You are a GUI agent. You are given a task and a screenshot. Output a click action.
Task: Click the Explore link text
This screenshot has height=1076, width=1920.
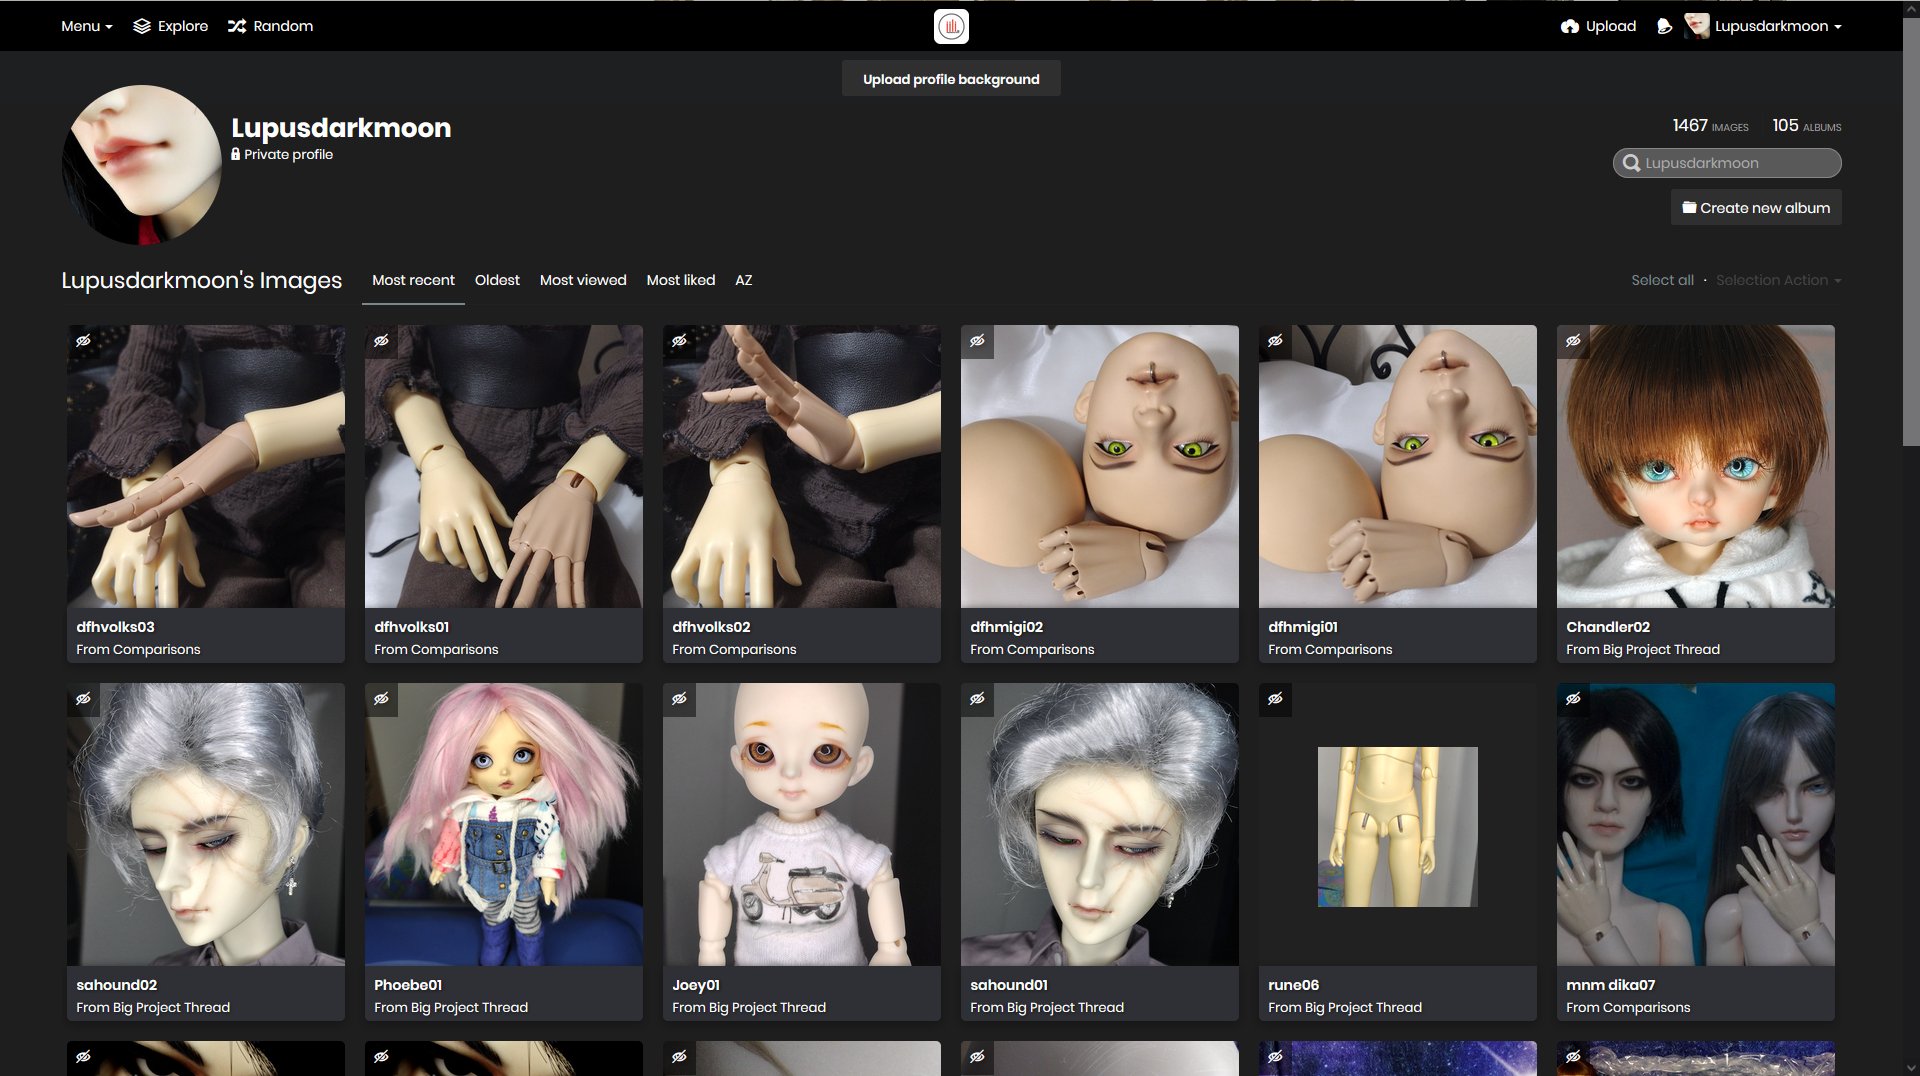(x=183, y=26)
